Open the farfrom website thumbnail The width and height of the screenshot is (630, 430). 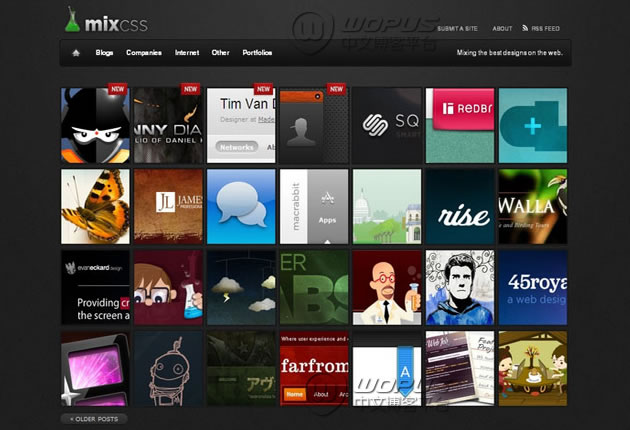coord(313,368)
